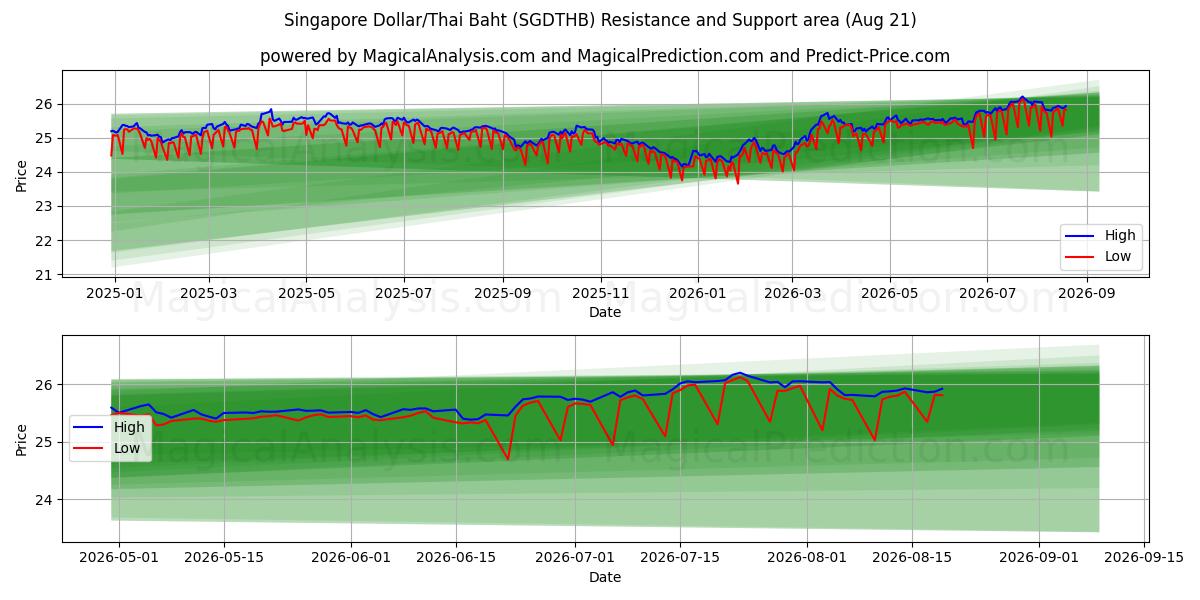Click the 2025-05 tick label on the top chart

tap(306, 294)
